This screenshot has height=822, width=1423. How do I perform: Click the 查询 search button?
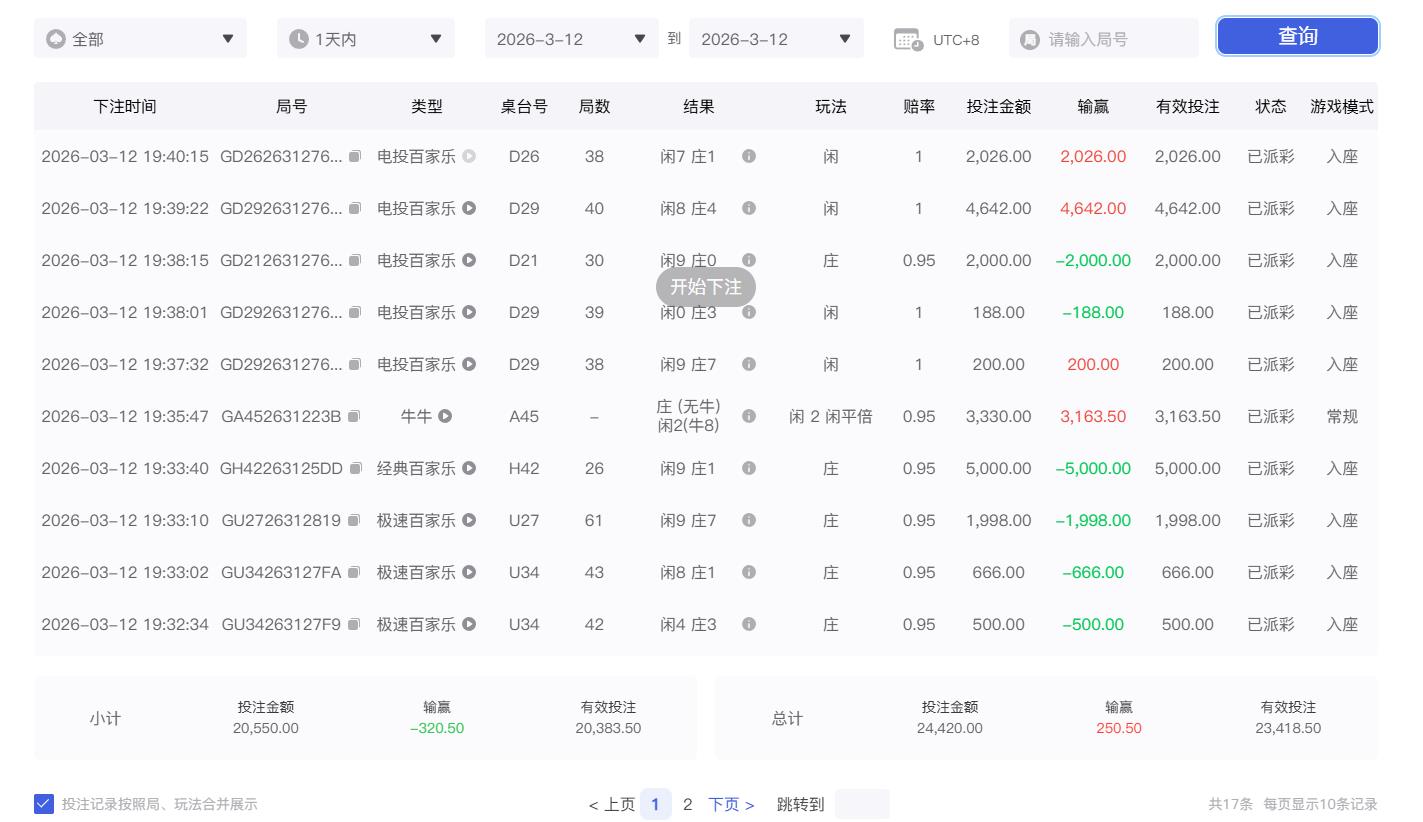click(1297, 36)
